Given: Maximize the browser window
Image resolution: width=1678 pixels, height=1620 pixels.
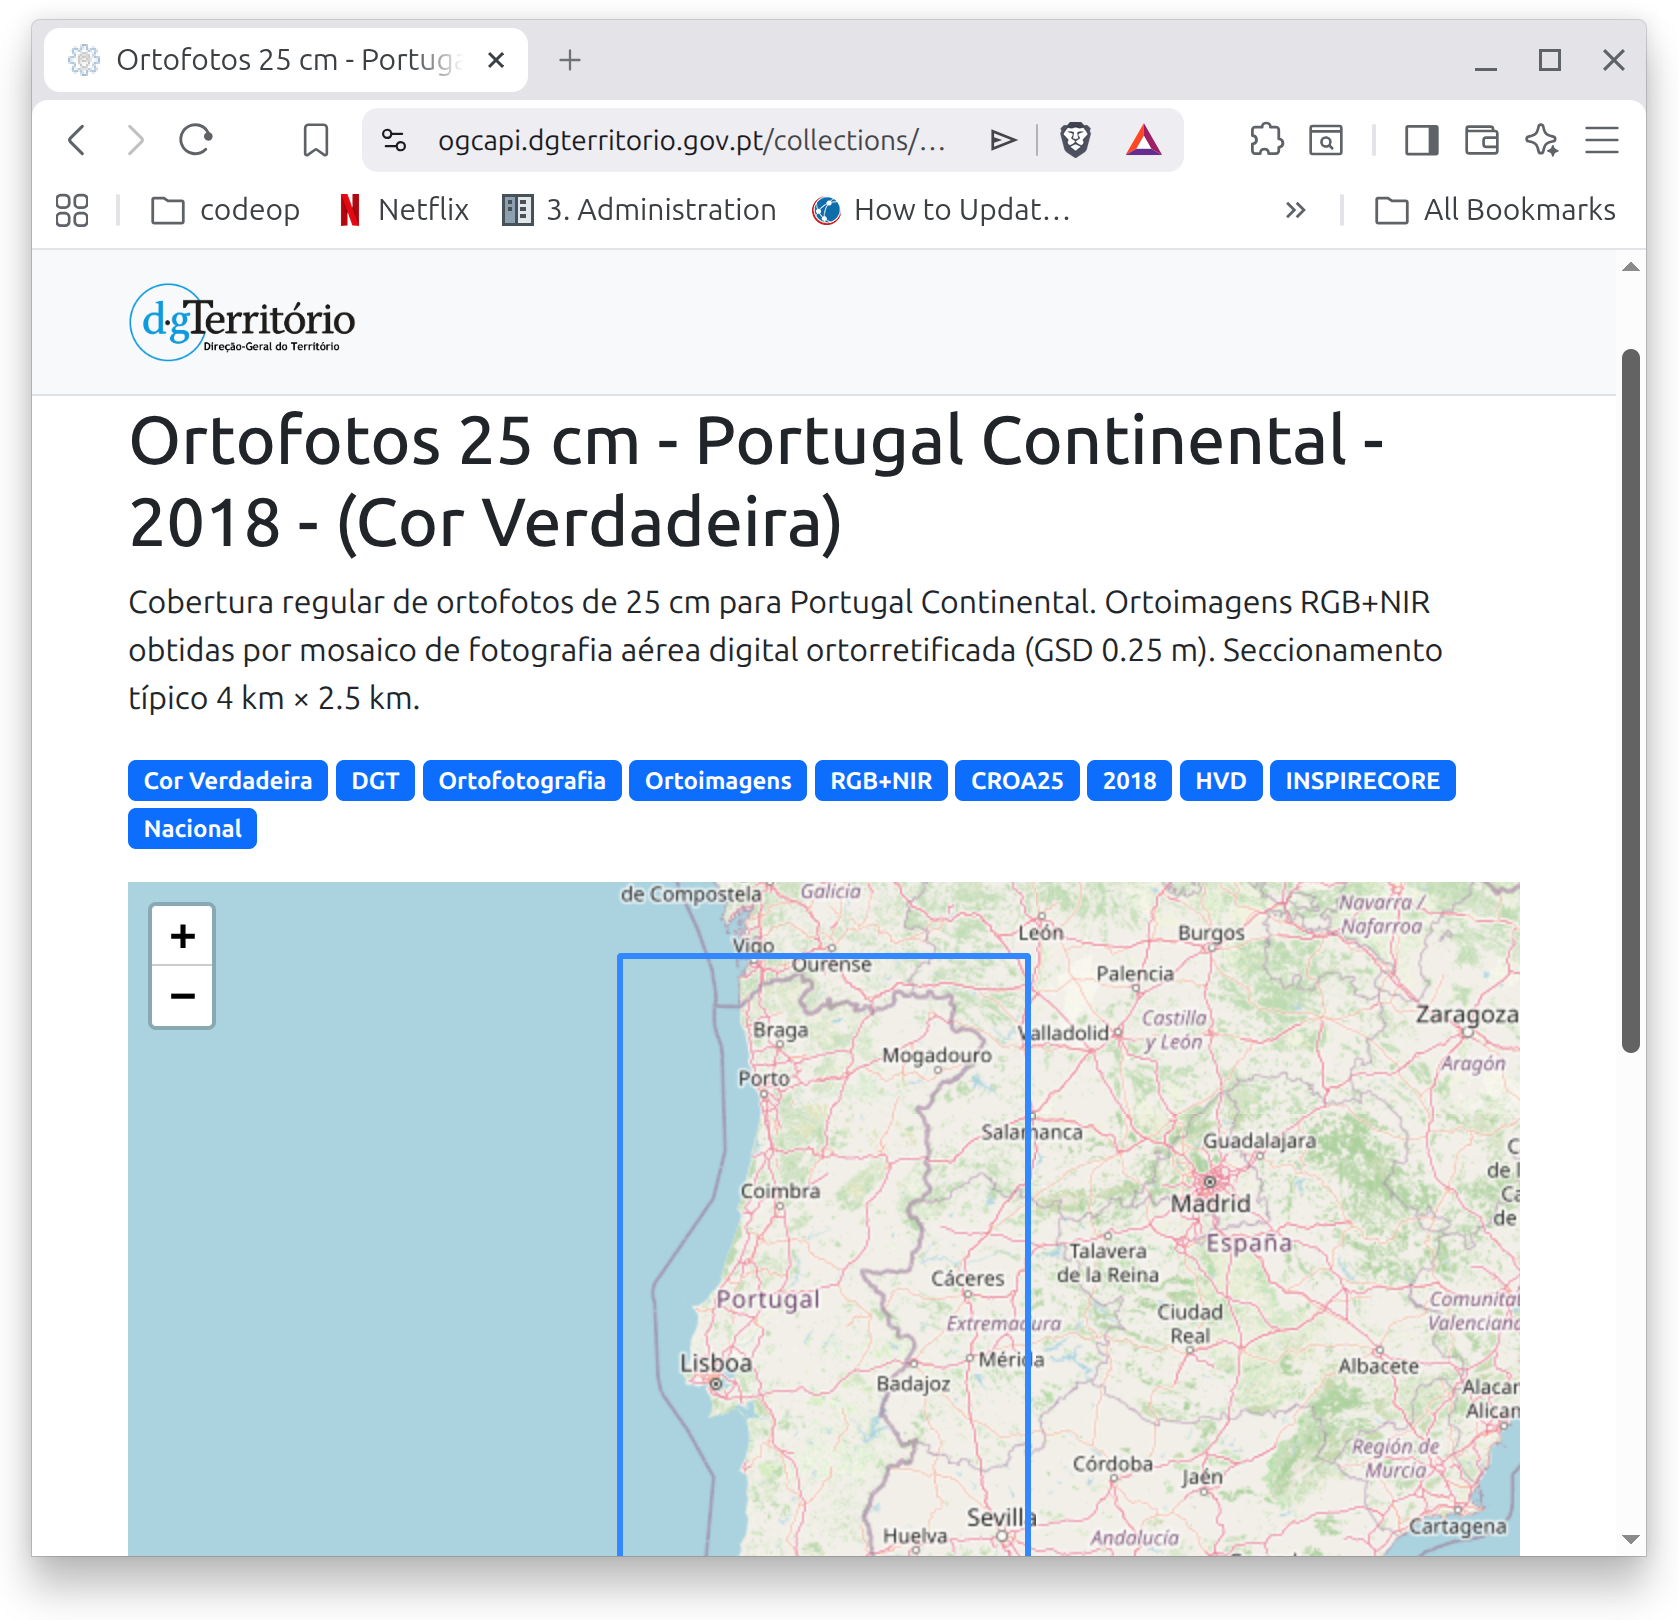Looking at the screenshot, I should click(x=1550, y=60).
